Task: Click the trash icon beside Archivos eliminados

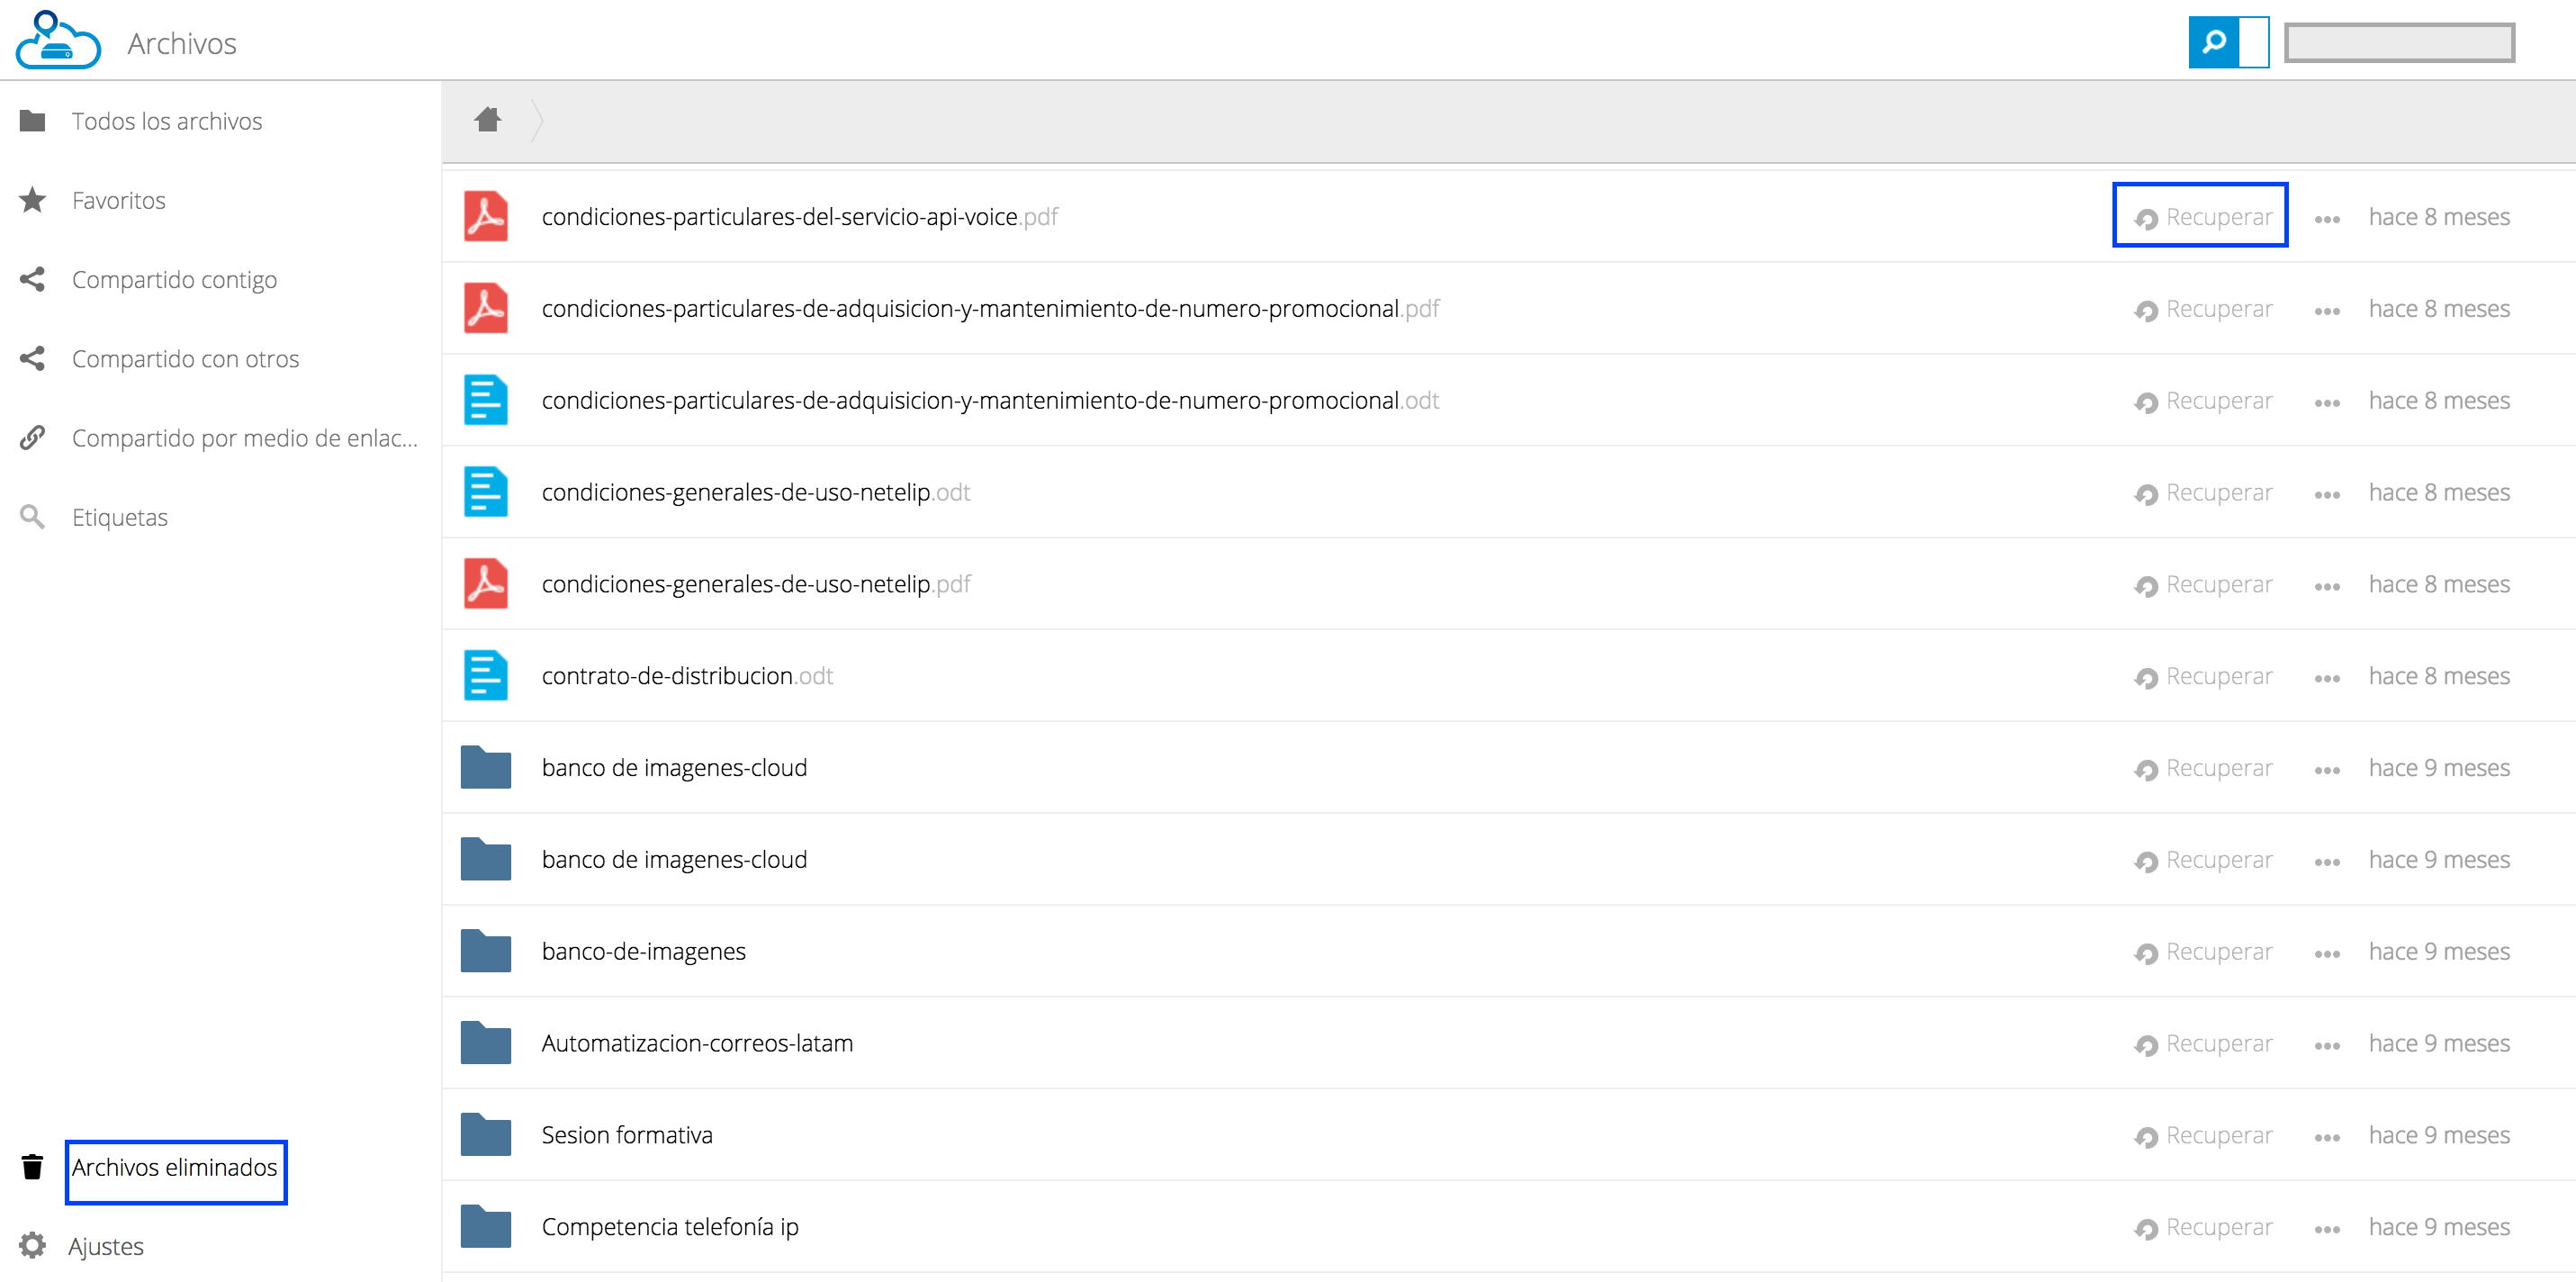Action: (32, 1166)
